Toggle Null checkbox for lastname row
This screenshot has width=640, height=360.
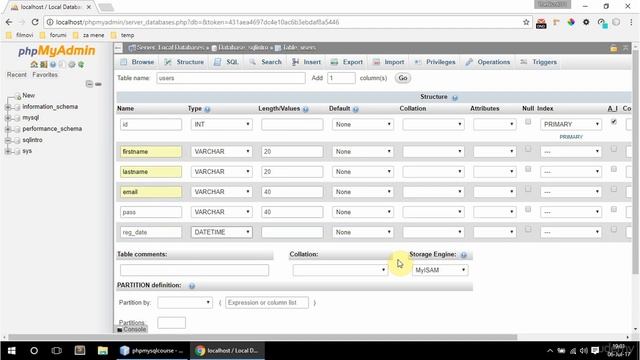pos(528,169)
